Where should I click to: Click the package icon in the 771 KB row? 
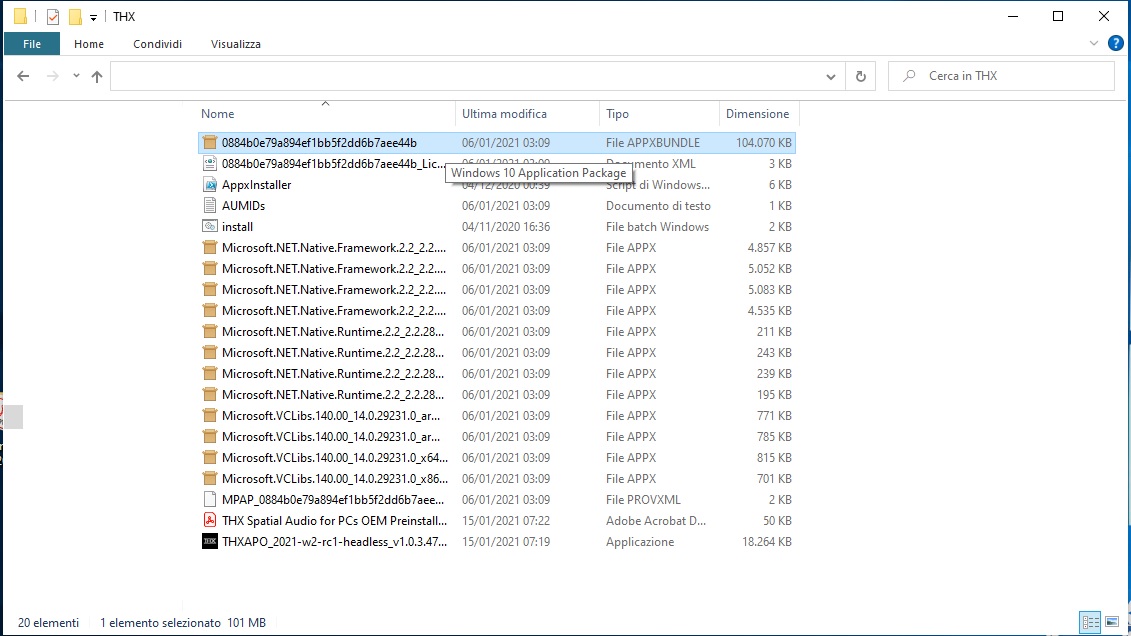pos(209,415)
